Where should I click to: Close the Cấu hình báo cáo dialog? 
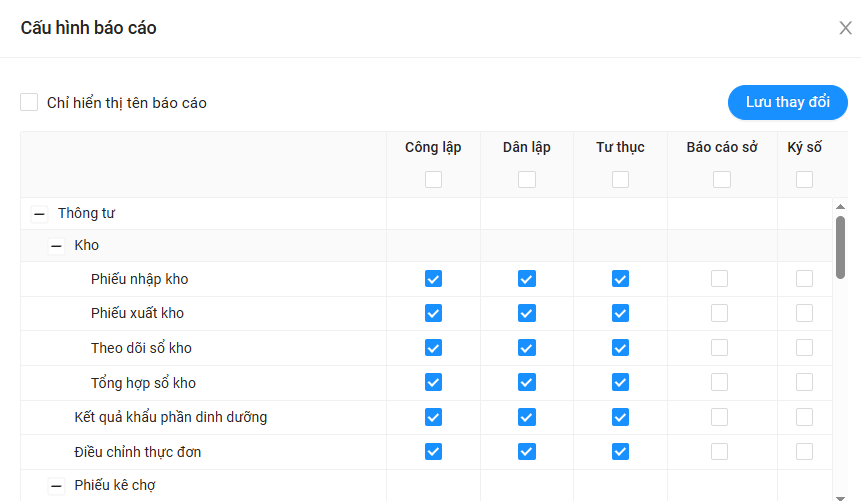845,28
